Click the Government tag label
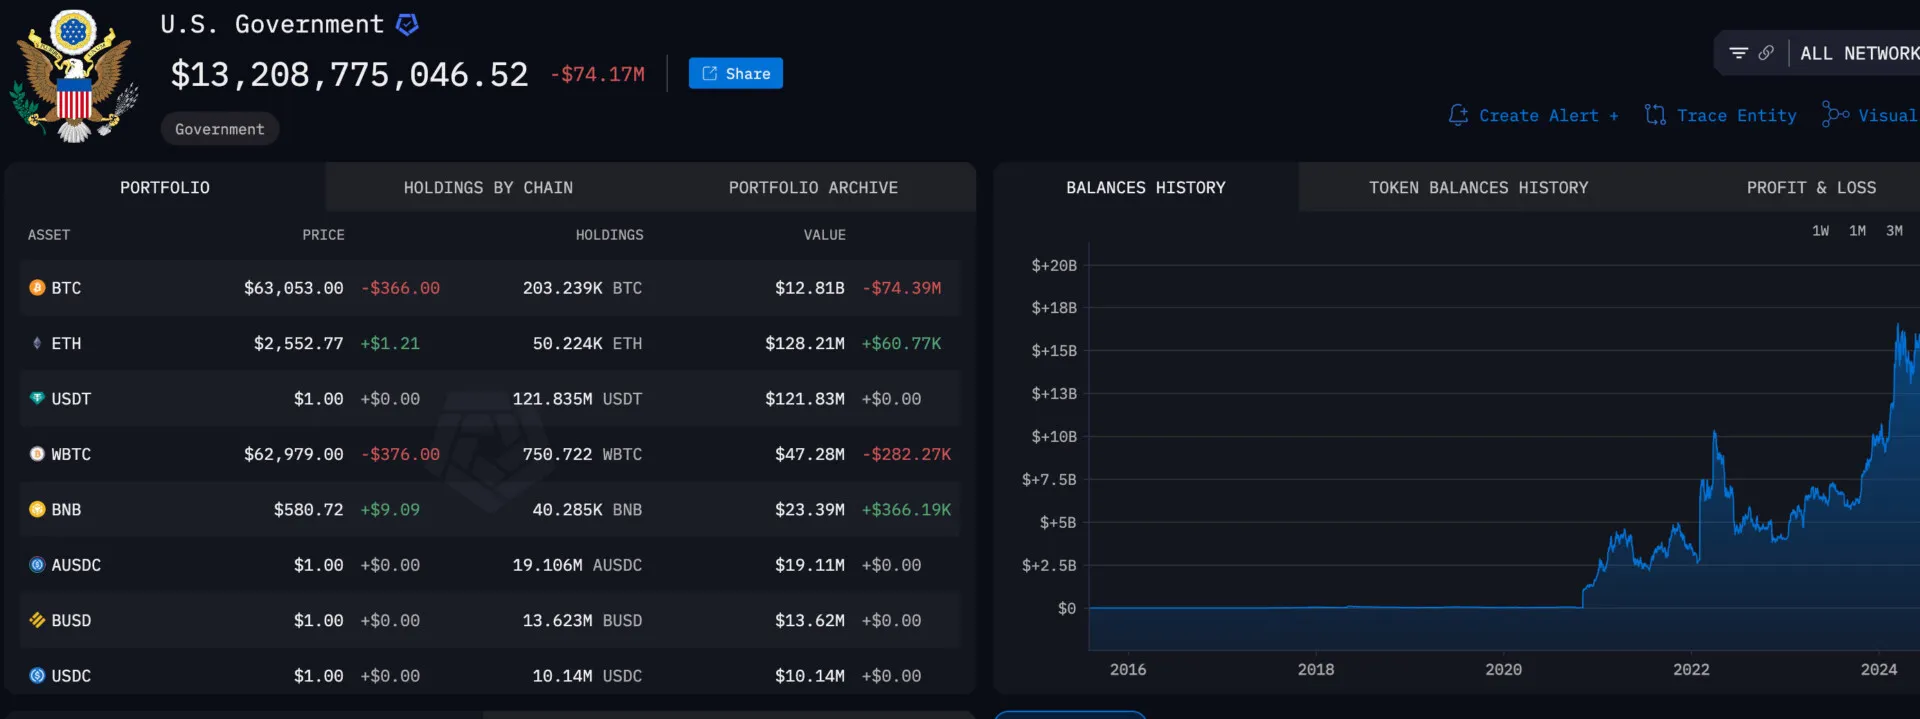Screen dimensions: 1920x719 coord(220,129)
